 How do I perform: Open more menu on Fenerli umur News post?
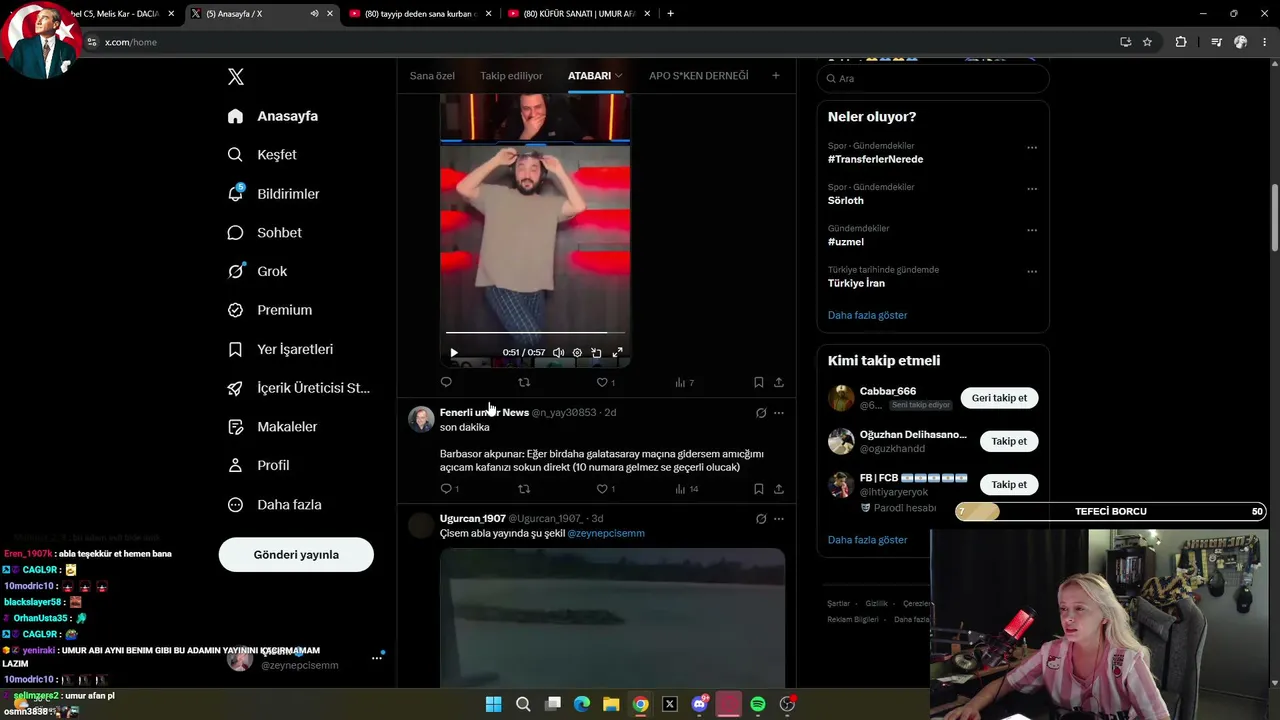click(x=779, y=413)
